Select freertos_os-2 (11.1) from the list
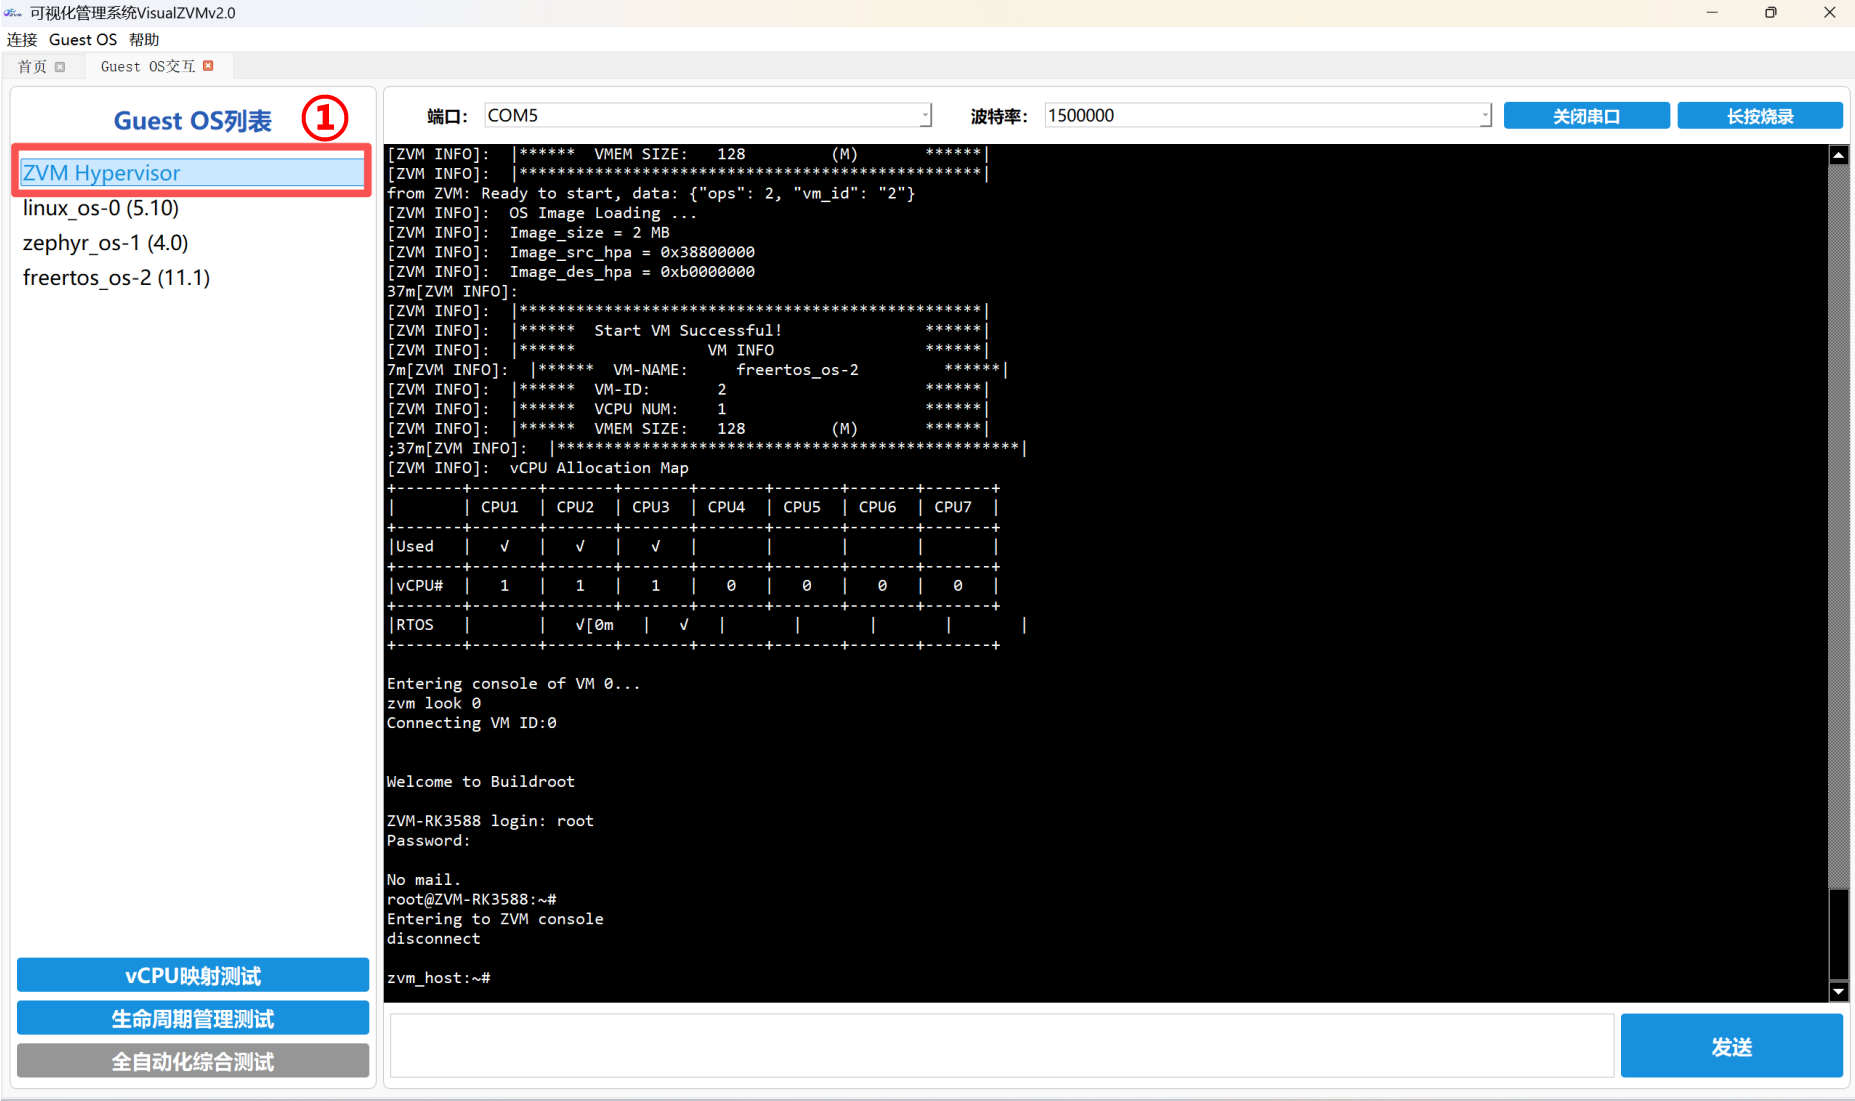1855x1101 pixels. (x=116, y=278)
